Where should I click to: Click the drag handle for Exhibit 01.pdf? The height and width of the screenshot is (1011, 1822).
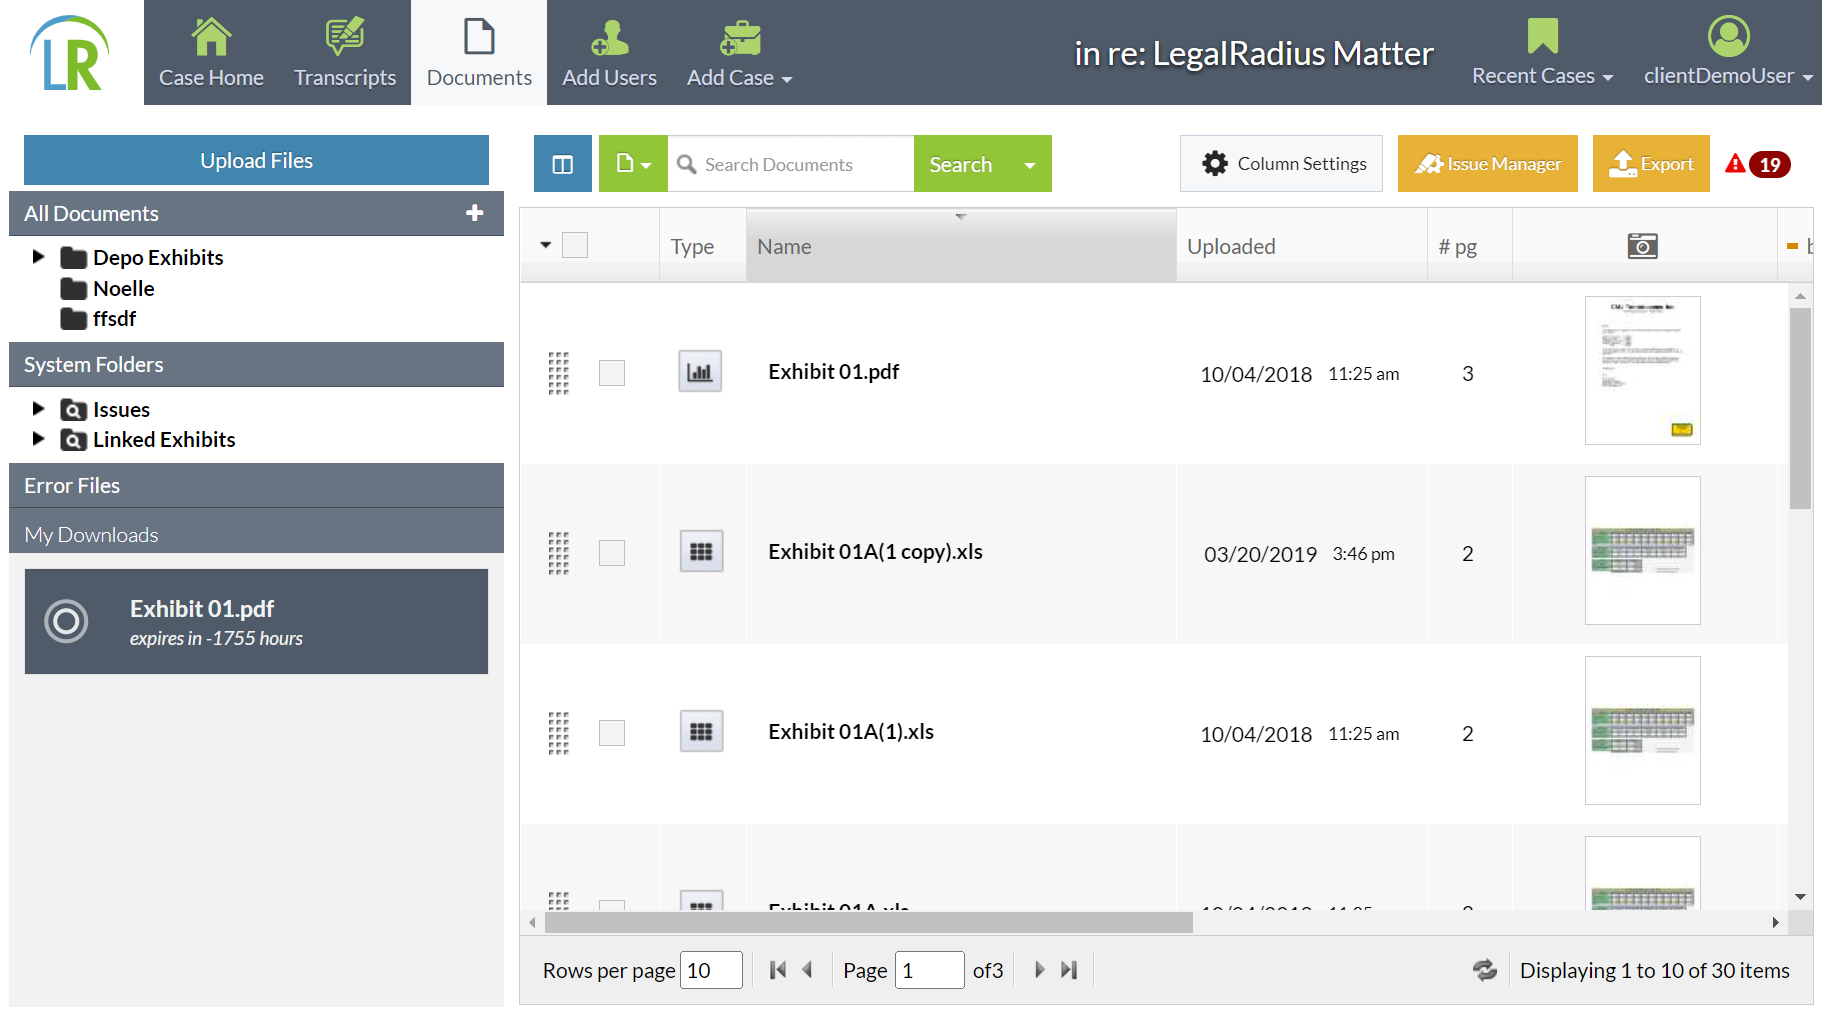(558, 373)
